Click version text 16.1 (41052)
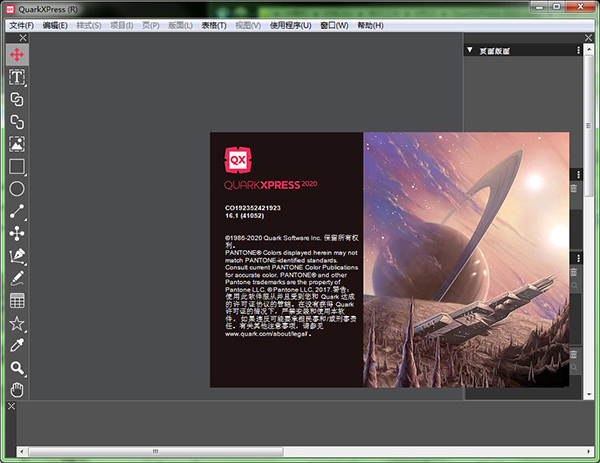Viewport: 600px width, 463px height. point(245,215)
